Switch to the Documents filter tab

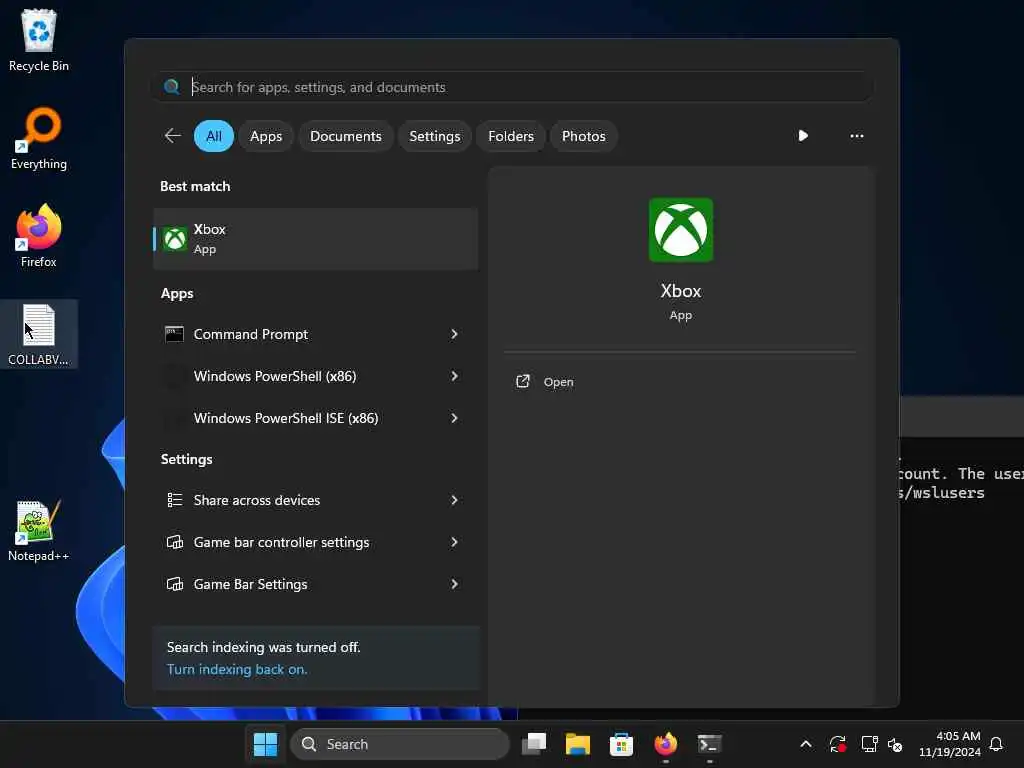click(x=345, y=136)
